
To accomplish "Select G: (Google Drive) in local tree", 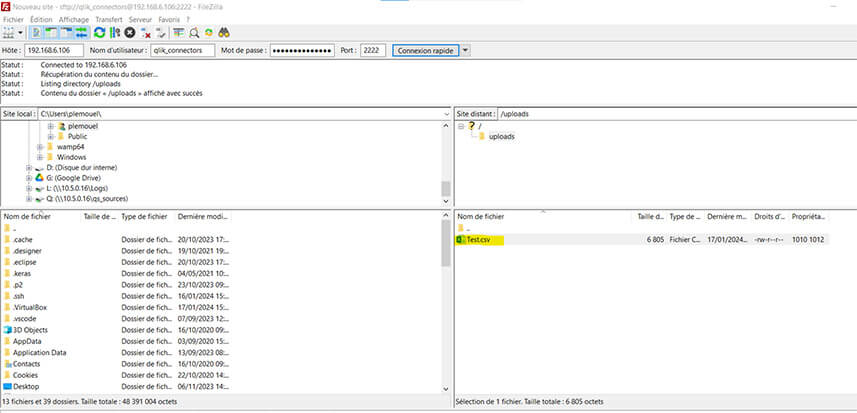I will click(73, 178).
